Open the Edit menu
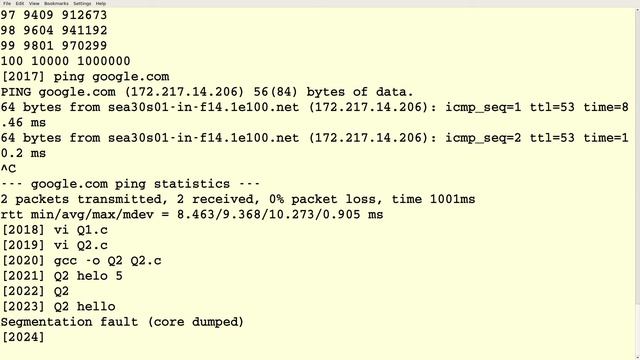The image size is (640, 360). 20,3
